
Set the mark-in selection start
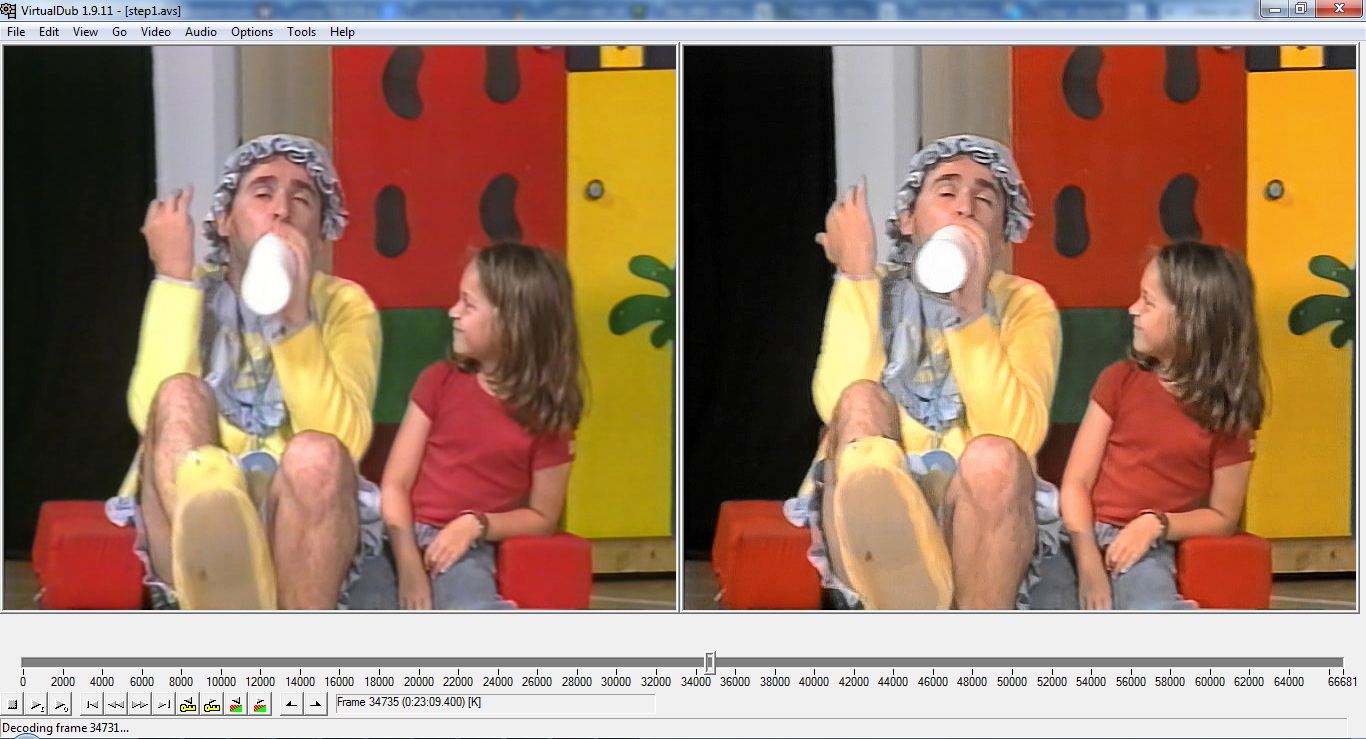pos(291,704)
